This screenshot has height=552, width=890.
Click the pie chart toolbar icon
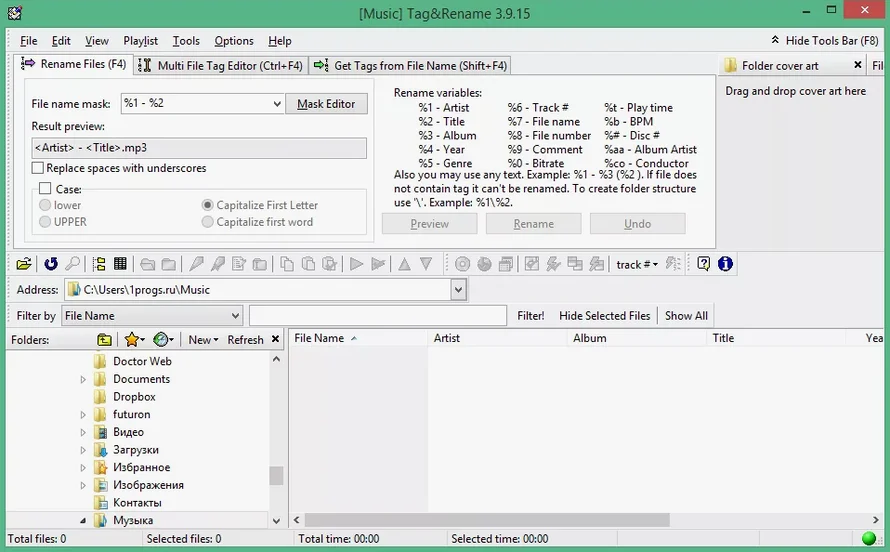point(484,264)
